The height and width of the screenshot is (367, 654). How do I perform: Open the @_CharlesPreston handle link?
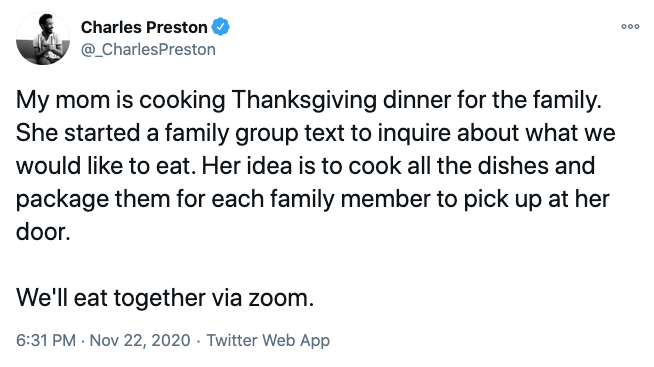point(148,50)
